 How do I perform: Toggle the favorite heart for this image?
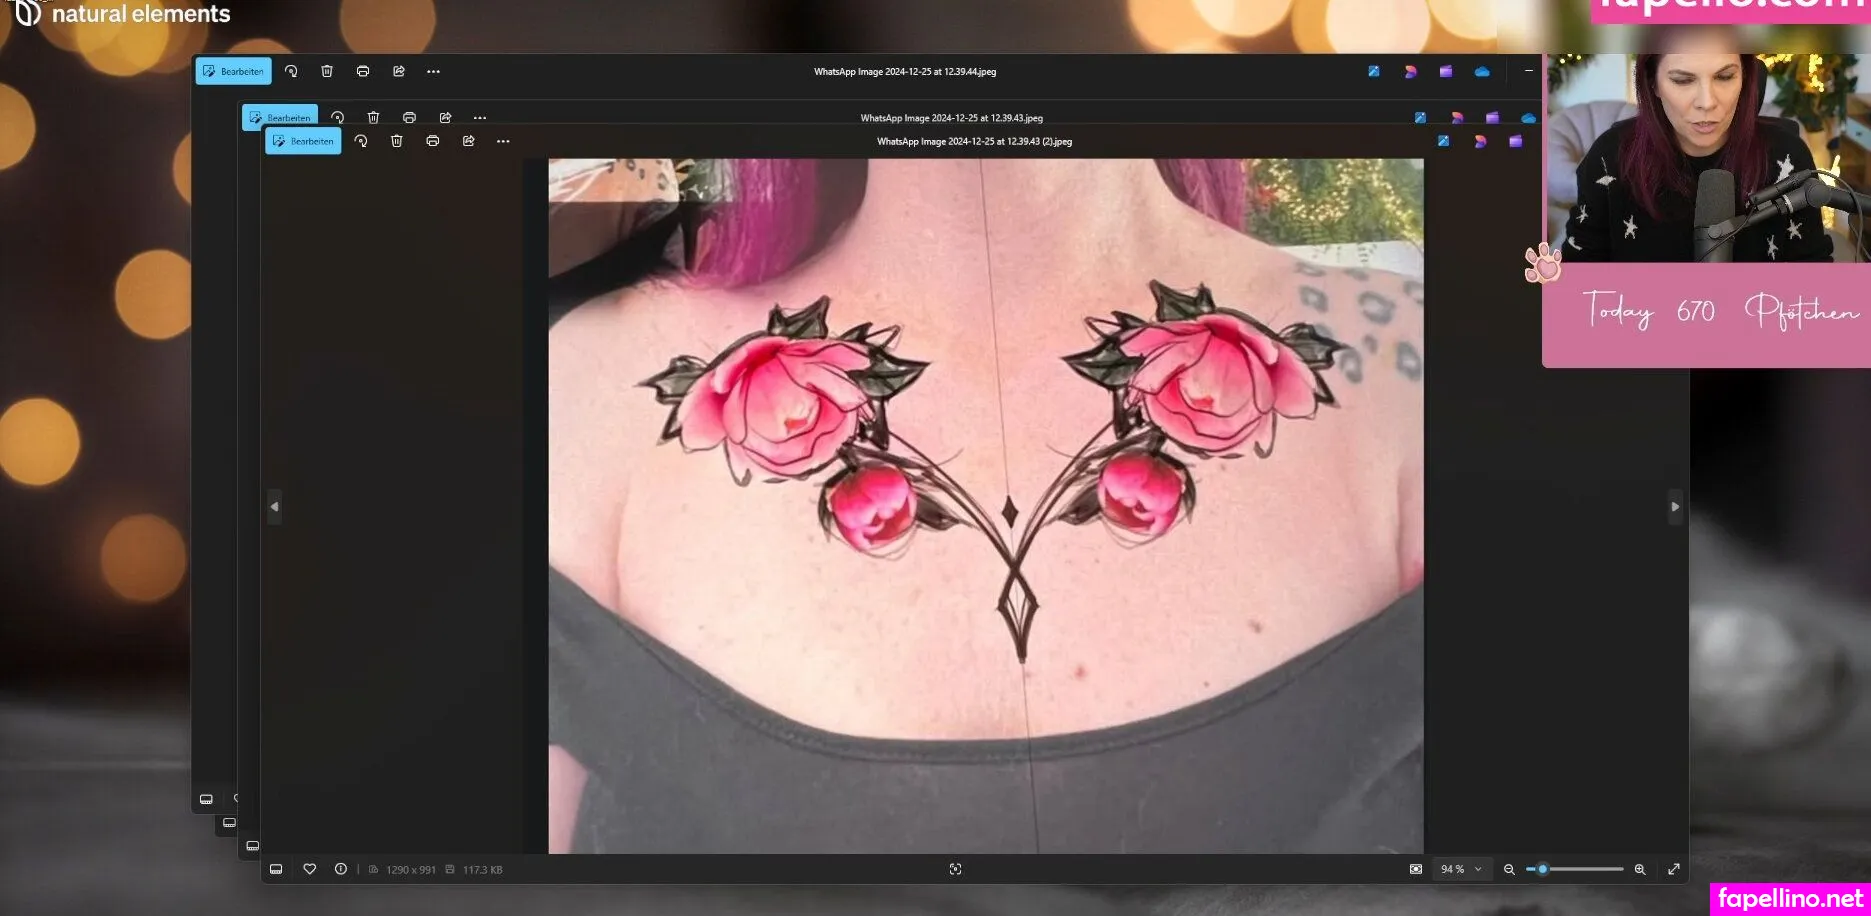(x=310, y=870)
